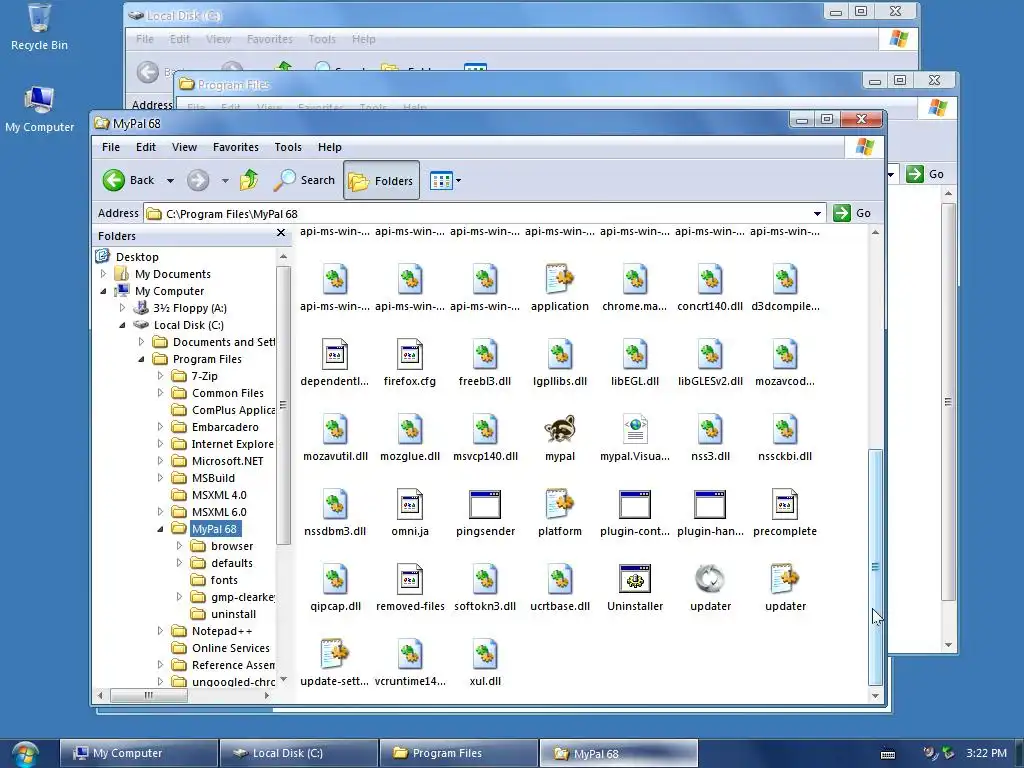Select the ucrtbase.dll file icon
This screenshot has width=1024, height=768.
pos(560,579)
